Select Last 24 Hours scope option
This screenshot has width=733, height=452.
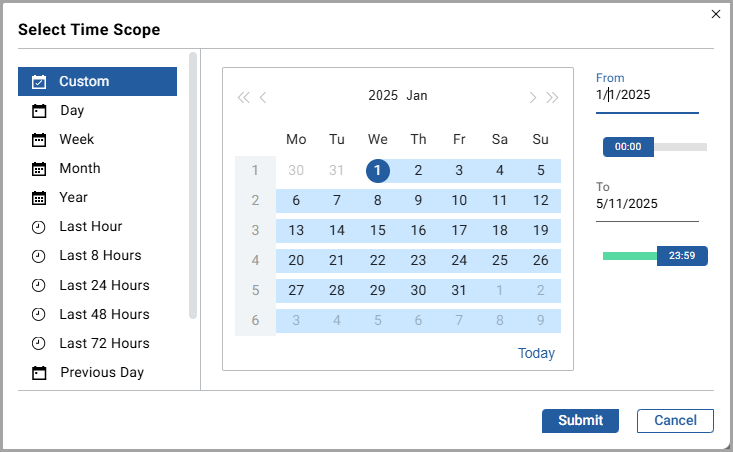coord(104,285)
